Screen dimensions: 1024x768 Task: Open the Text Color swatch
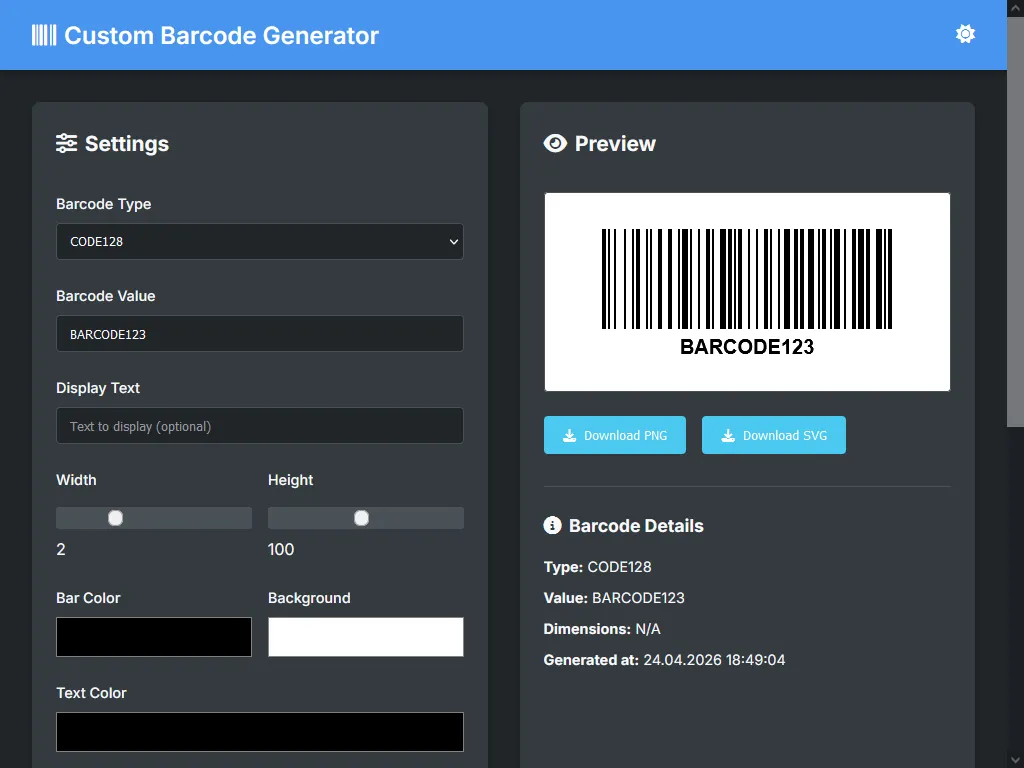pyautogui.click(x=260, y=732)
